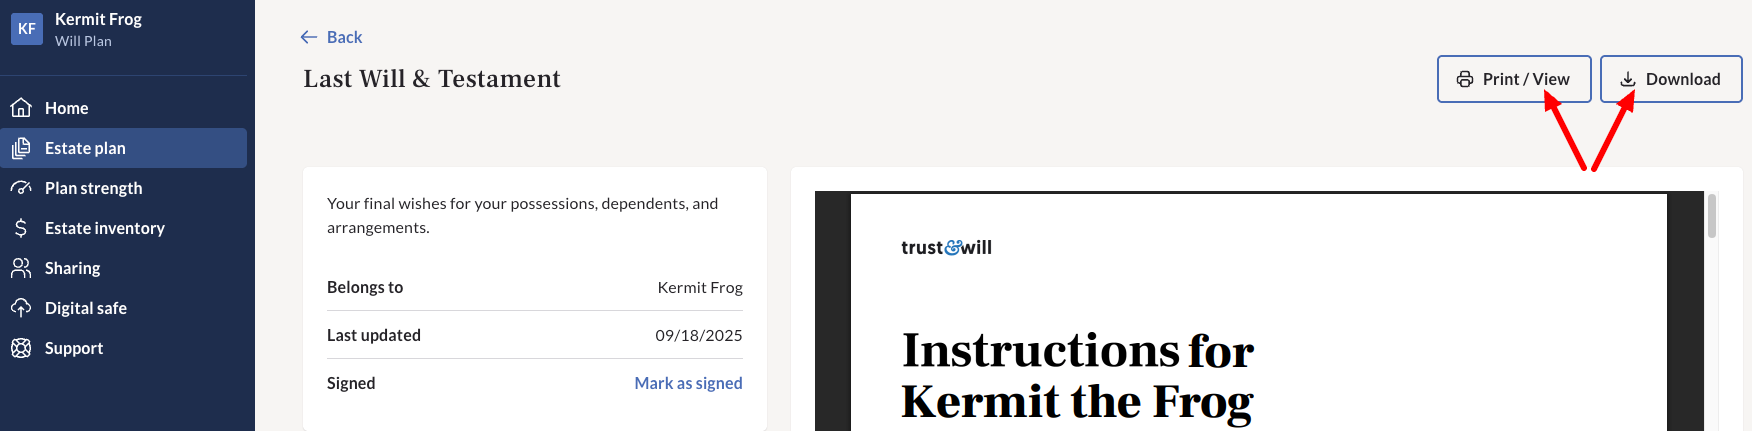This screenshot has height=431, width=1752.
Task: Click the Plan strength gauge icon
Action: pyautogui.click(x=21, y=188)
